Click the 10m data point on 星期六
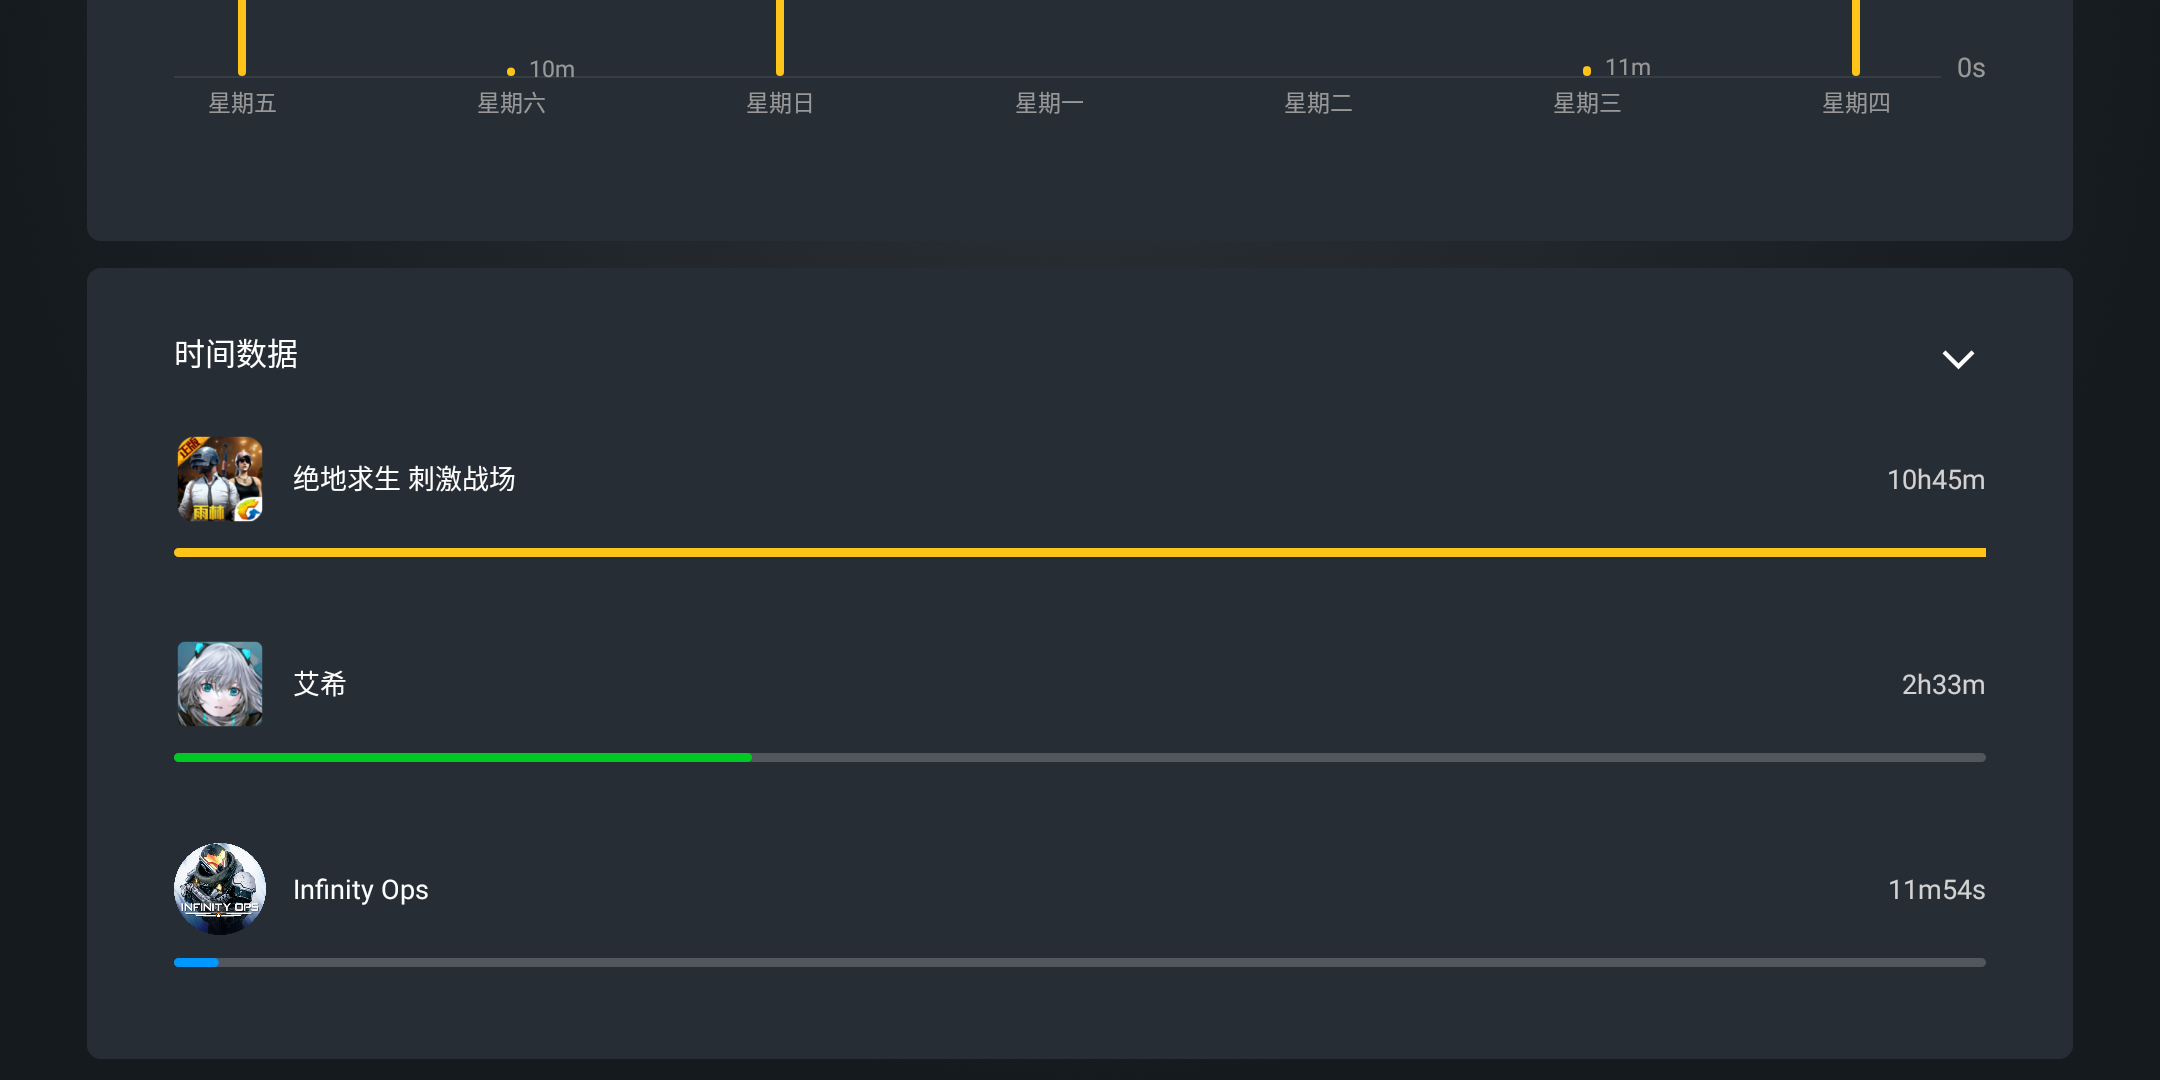Image resolution: width=2160 pixels, height=1080 pixels. pyautogui.click(x=511, y=71)
